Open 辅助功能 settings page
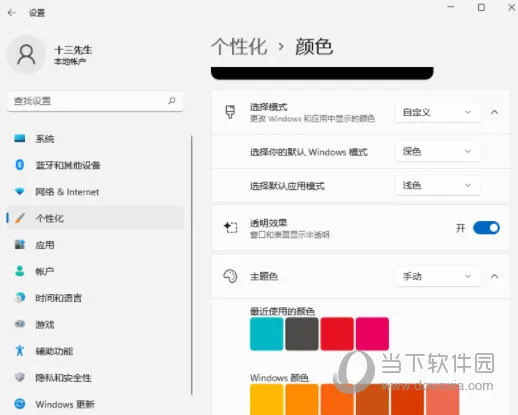Viewport: 518px width, 415px height. point(95,351)
